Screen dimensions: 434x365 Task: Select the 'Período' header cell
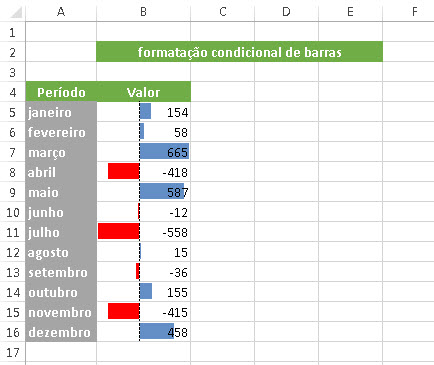pyautogui.click(x=61, y=92)
